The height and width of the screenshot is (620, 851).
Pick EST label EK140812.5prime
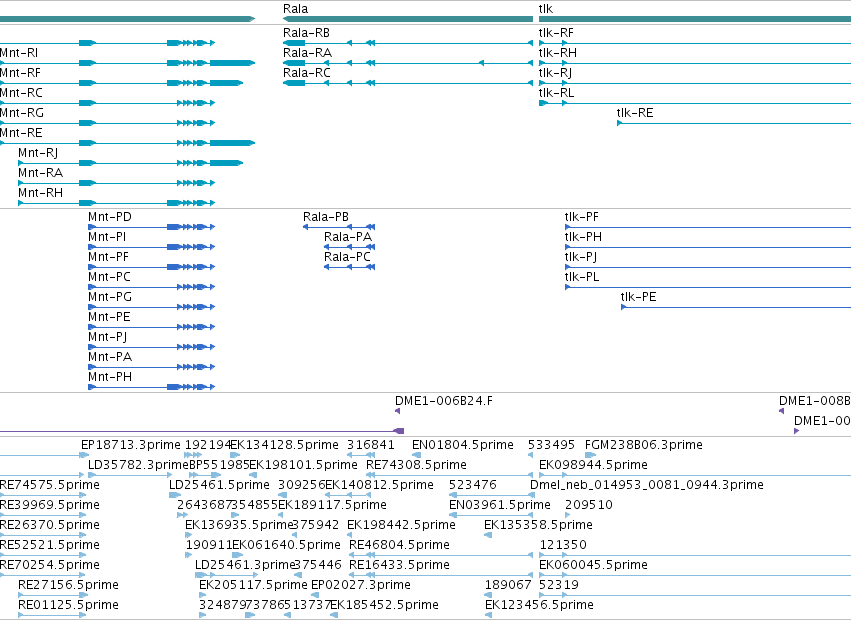click(x=379, y=485)
